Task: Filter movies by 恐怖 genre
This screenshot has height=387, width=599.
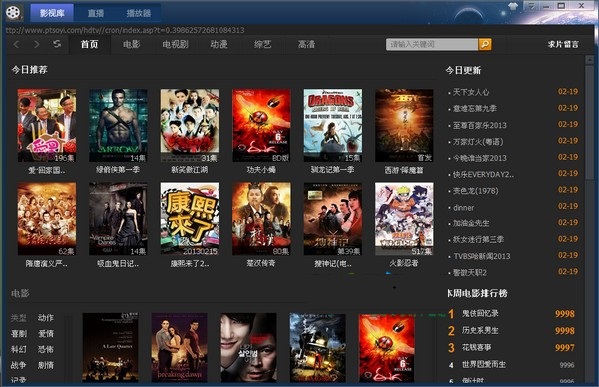Action: [46, 349]
